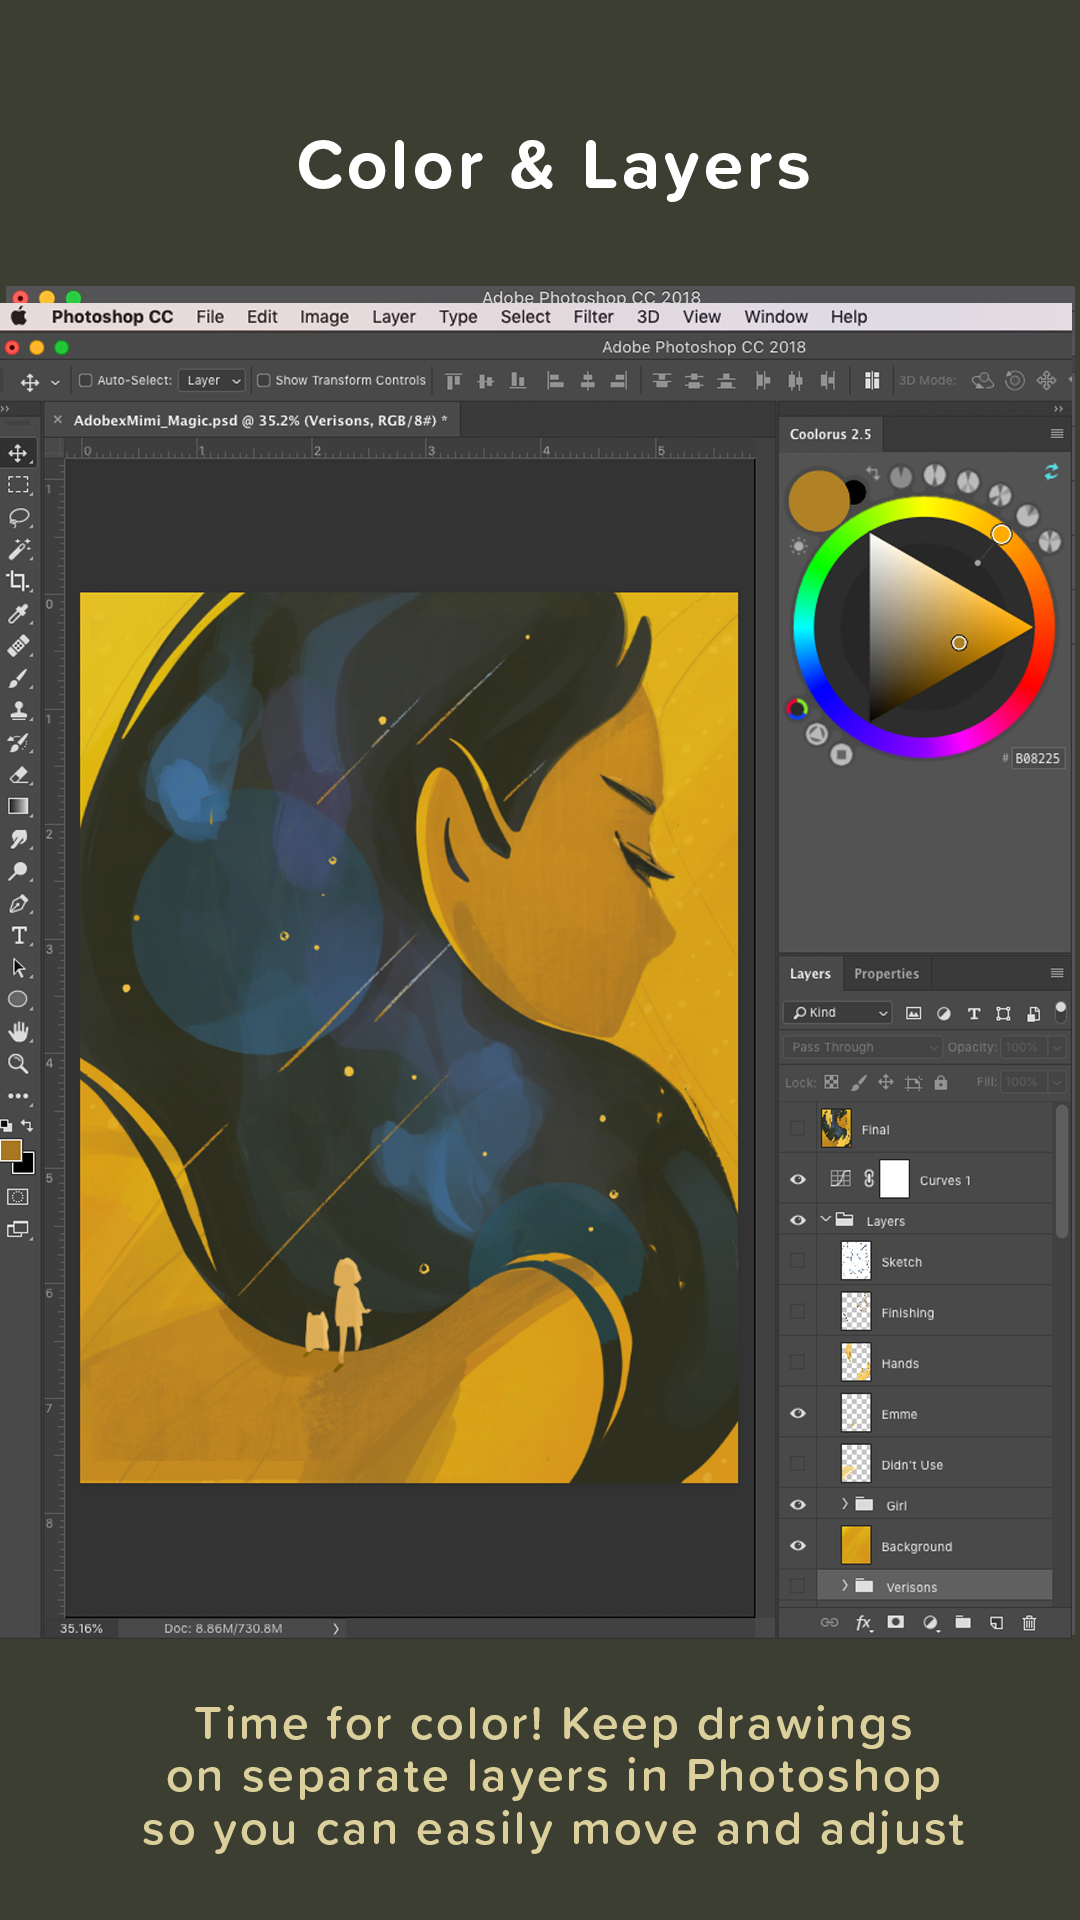Select the Path Selection tool
1080x1920 pixels.
[x=18, y=967]
